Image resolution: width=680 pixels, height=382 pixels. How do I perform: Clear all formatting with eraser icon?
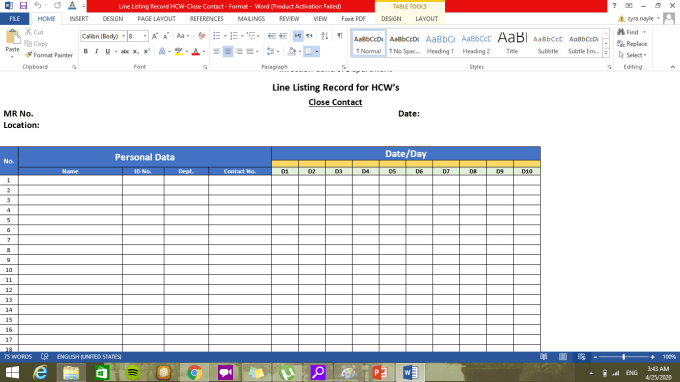pyautogui.click(x=201, y=36)
